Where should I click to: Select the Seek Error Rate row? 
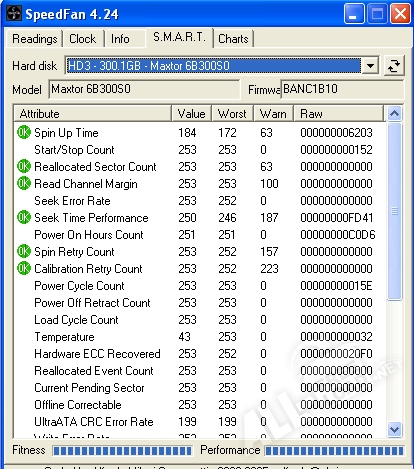200,200
